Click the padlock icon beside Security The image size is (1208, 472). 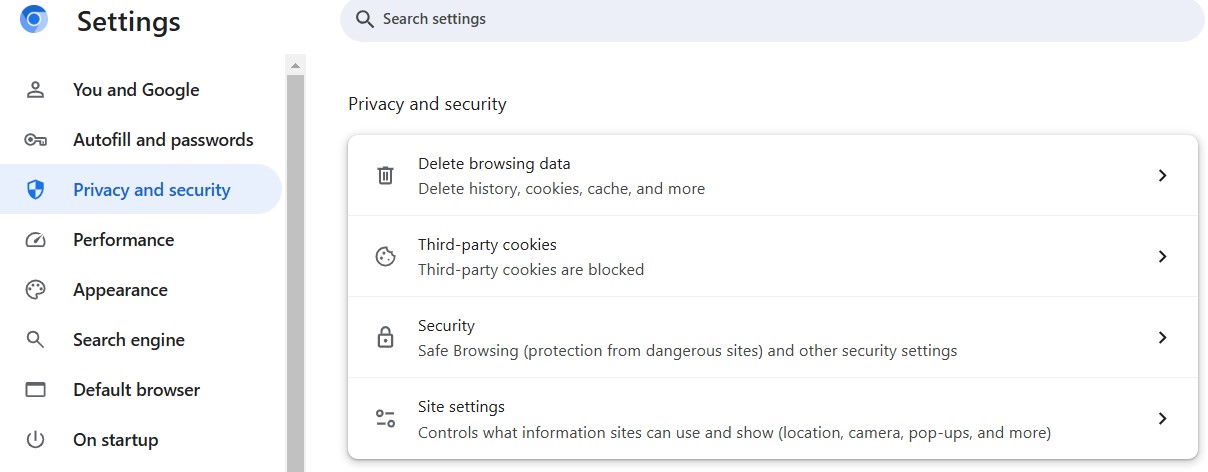[x=385, y=338]
